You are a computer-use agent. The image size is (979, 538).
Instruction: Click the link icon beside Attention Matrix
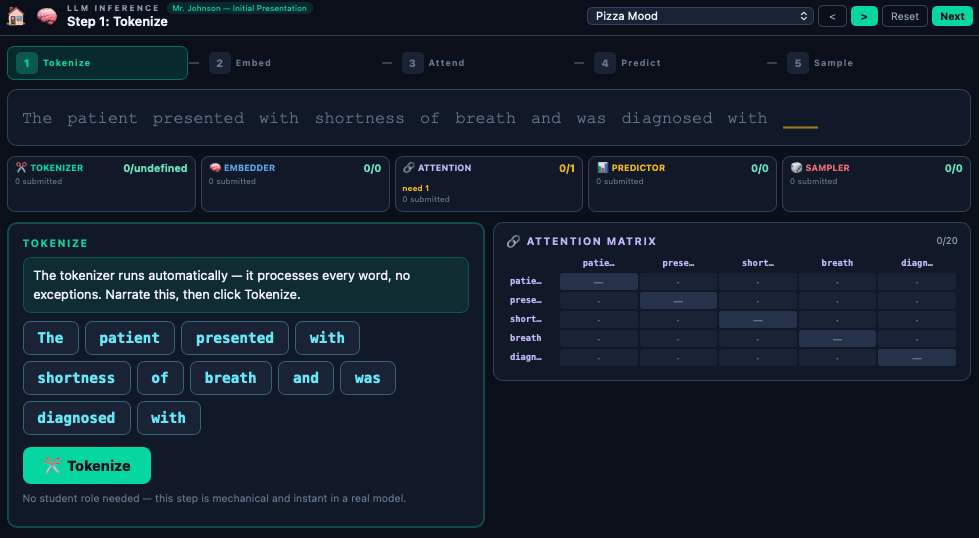(513, 241)
